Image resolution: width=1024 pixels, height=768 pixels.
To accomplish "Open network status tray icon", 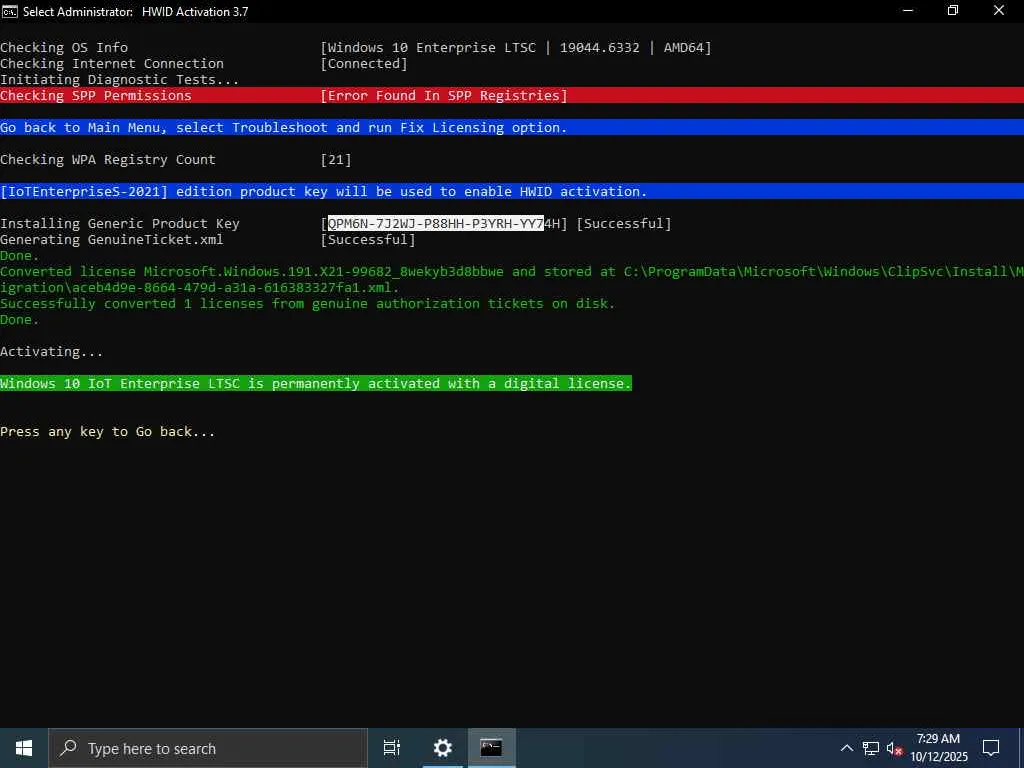I will [x=871, y=748].
